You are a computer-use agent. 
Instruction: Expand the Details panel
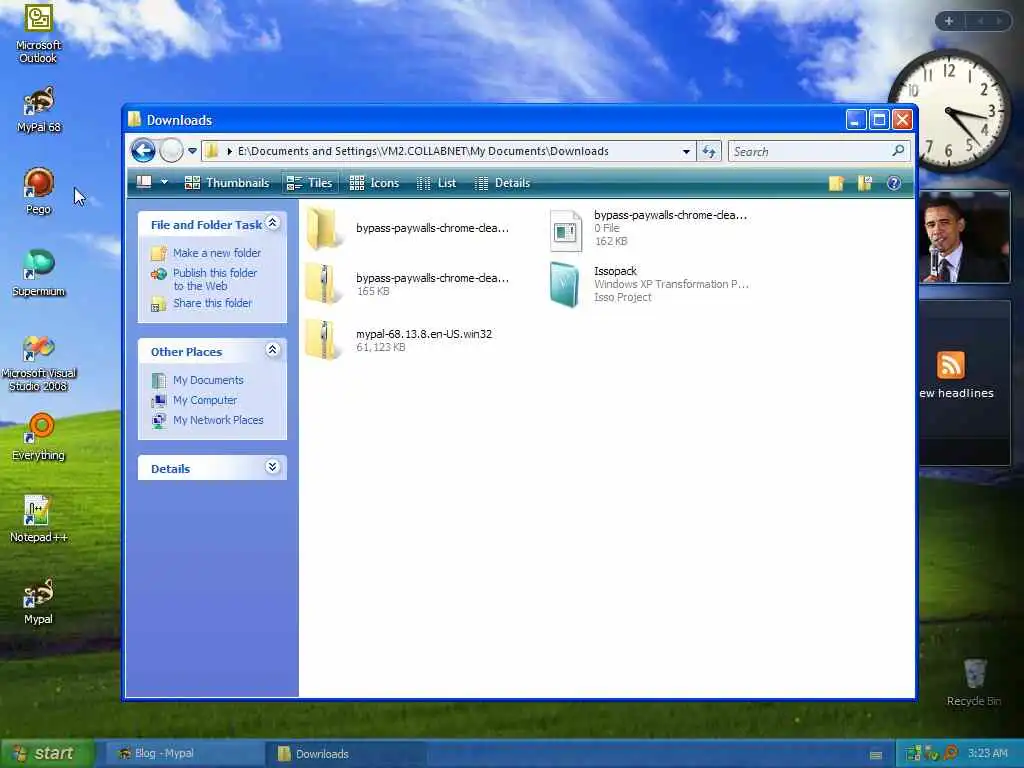[272, 467]
